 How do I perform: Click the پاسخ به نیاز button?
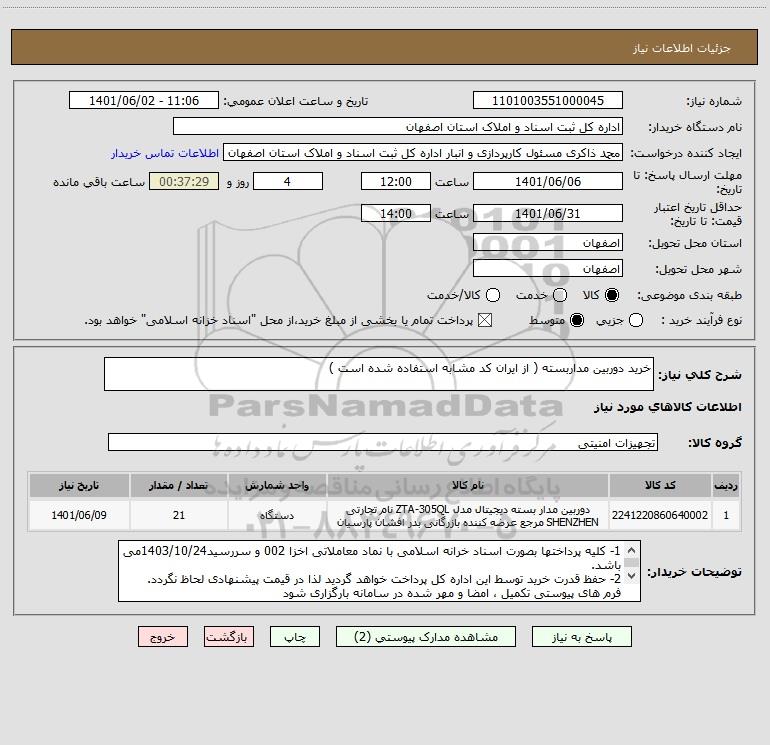(x=582, y=637)
